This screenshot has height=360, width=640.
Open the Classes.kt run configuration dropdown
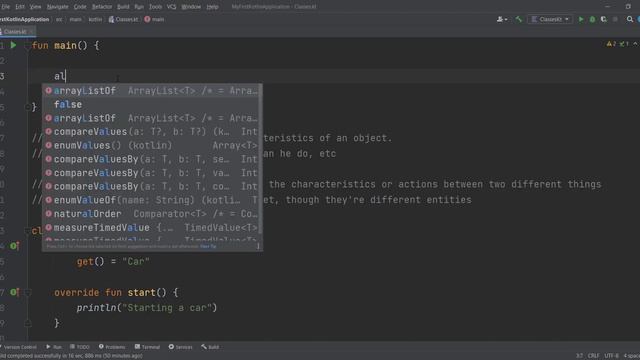click(550, 19)
